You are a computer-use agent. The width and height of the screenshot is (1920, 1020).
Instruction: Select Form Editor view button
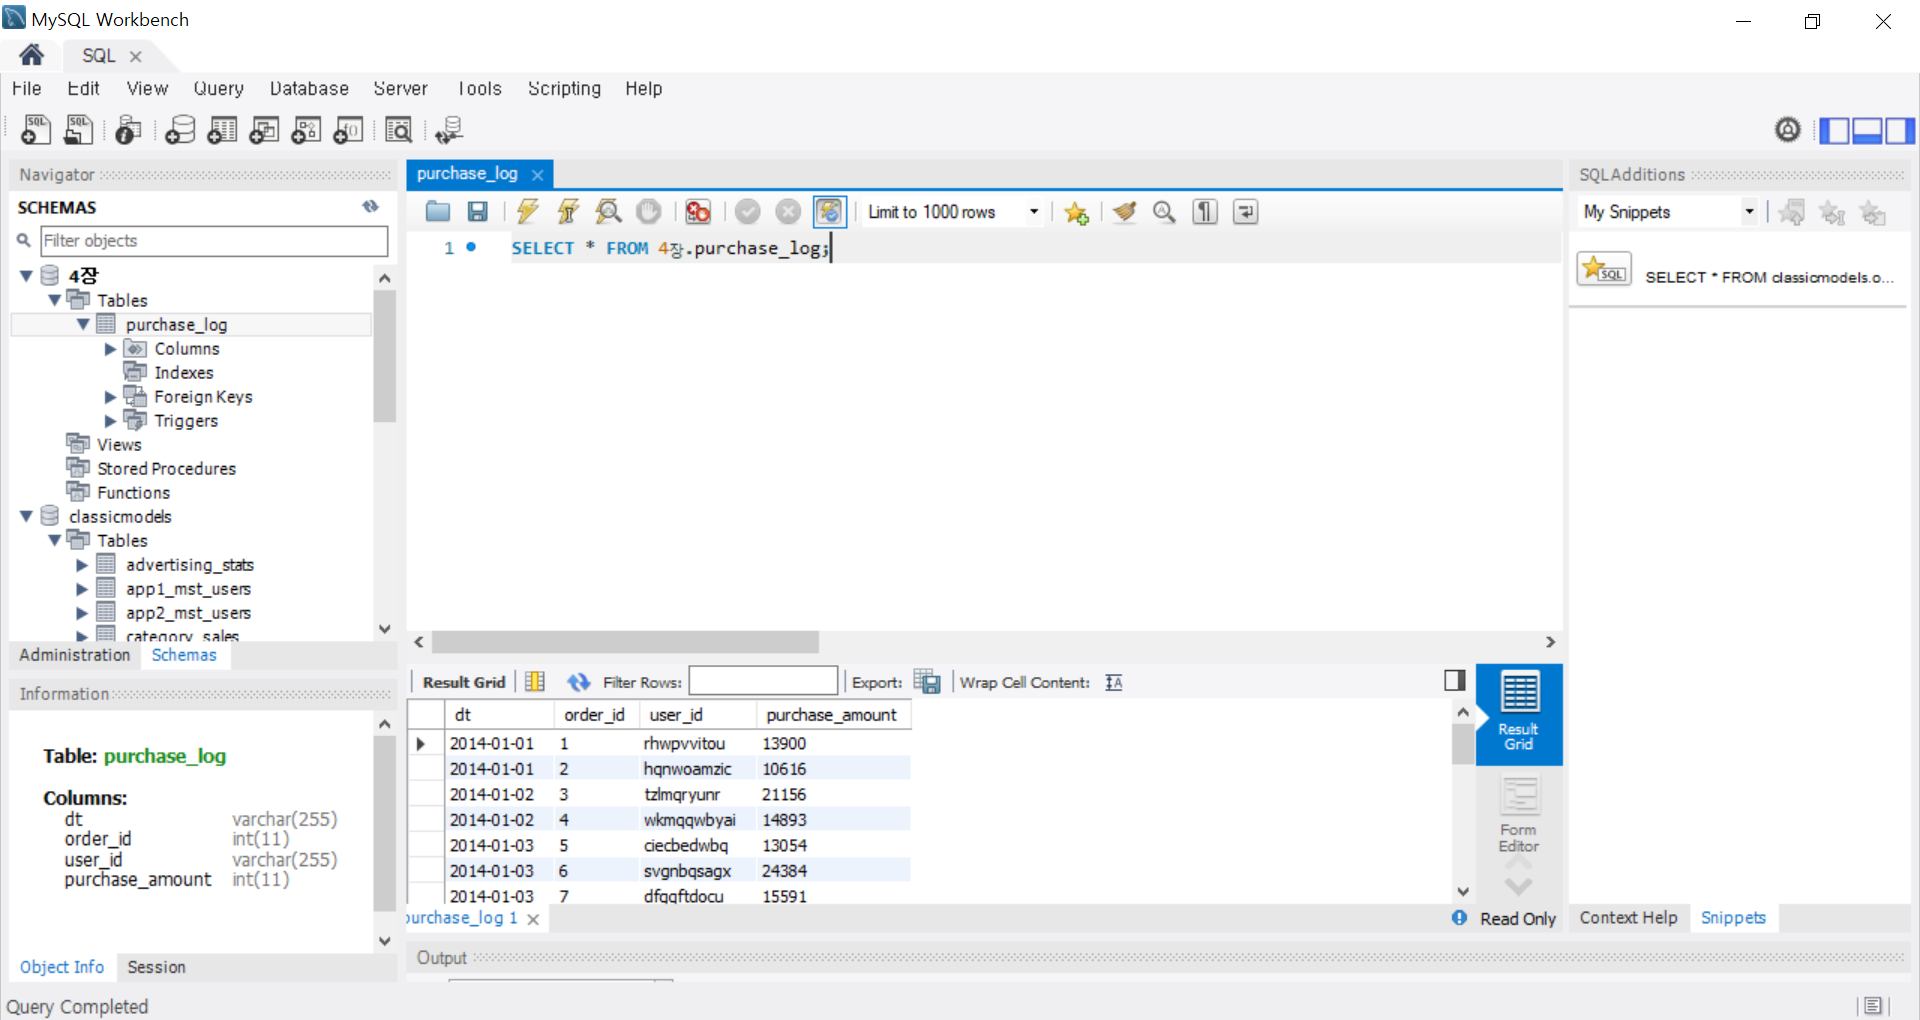(1519, 815)
